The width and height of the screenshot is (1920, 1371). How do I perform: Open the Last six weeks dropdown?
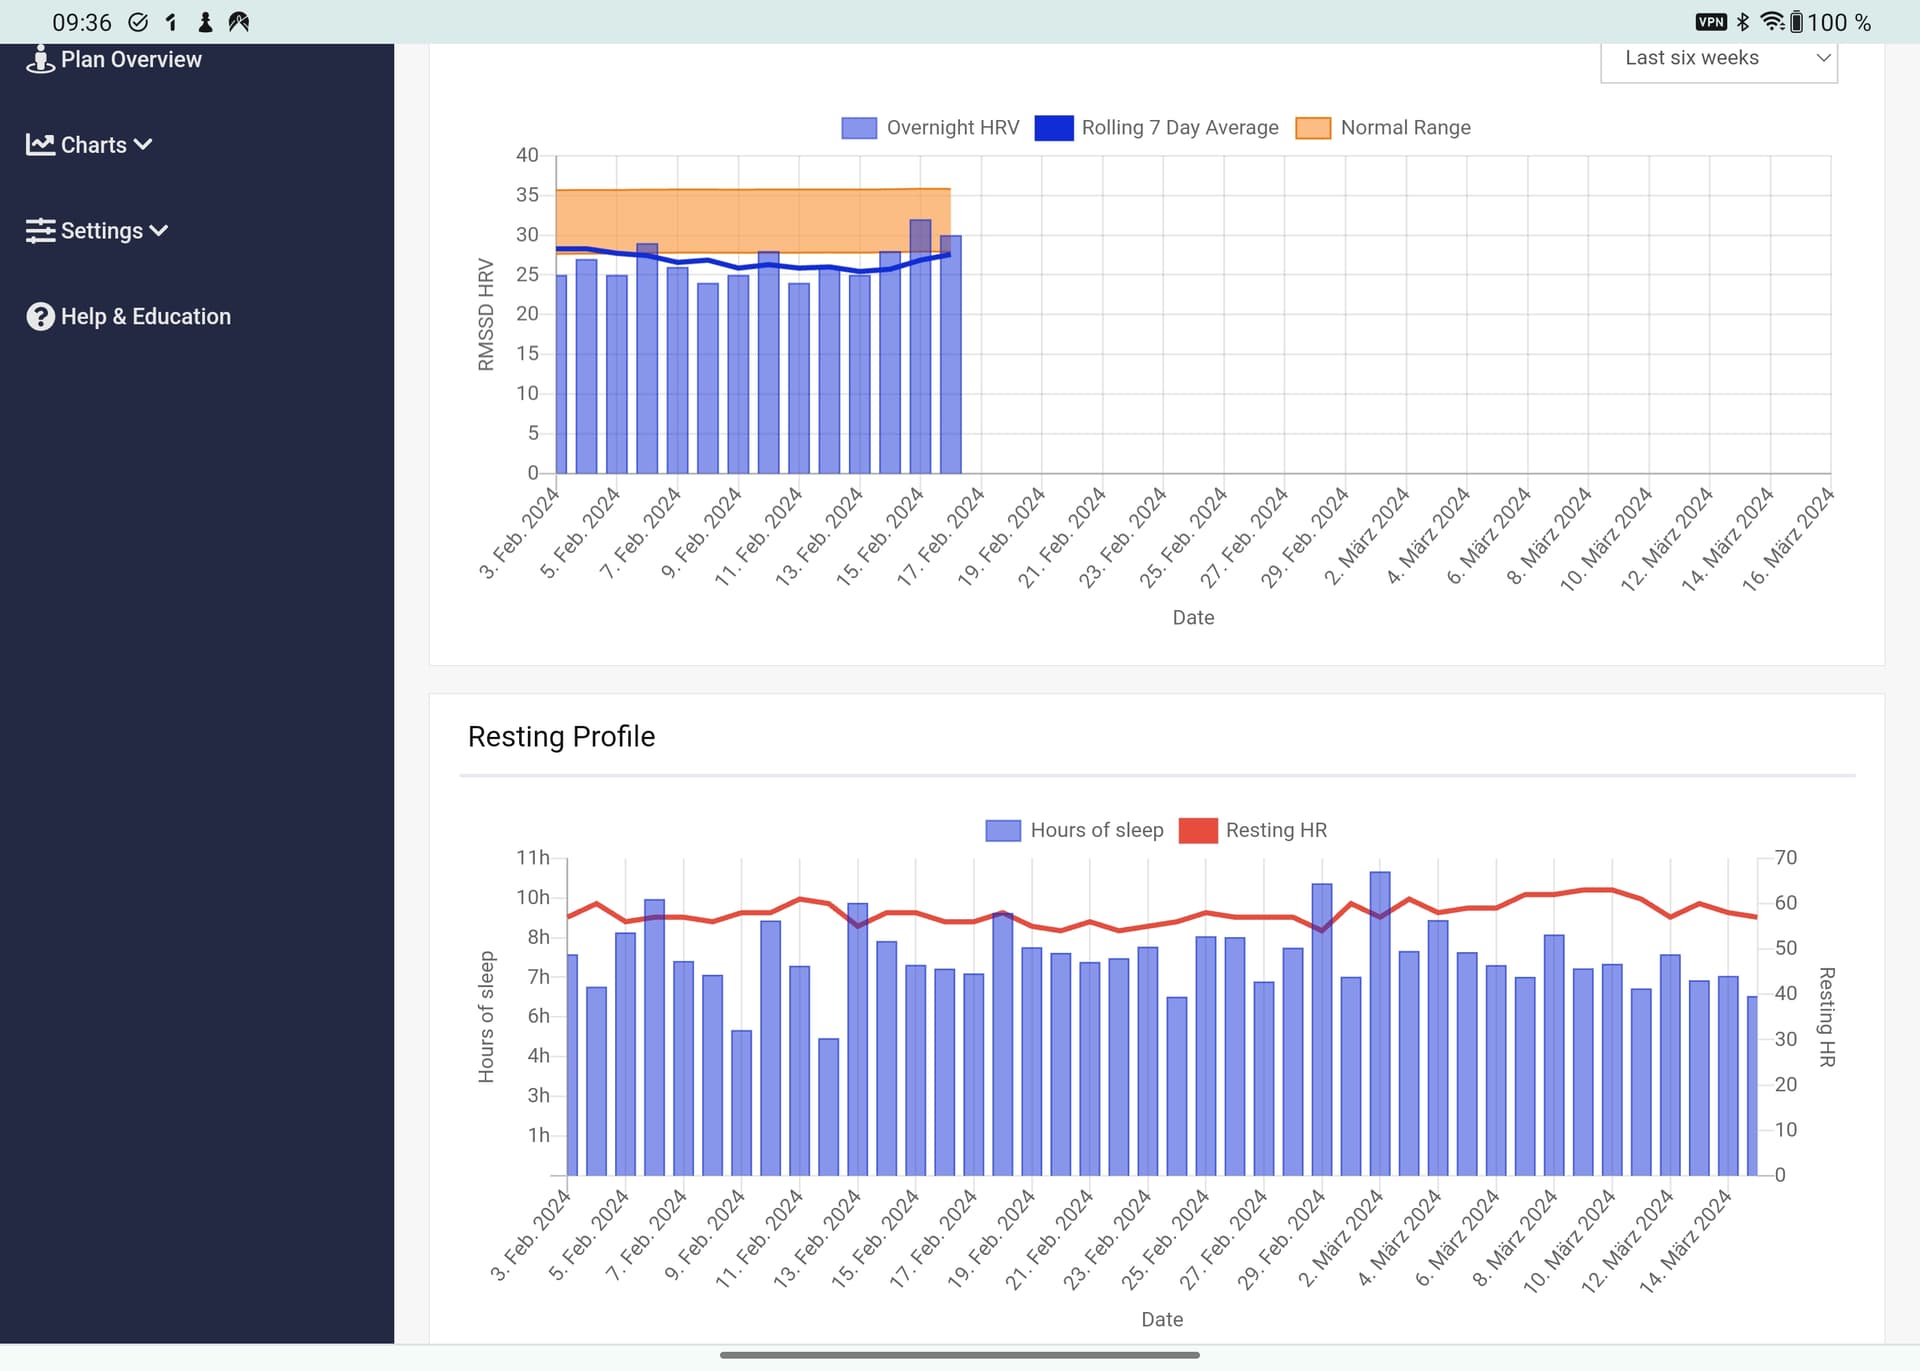coord(1718,58)
